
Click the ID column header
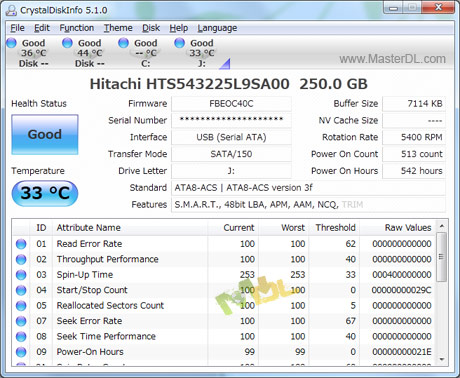point(41,228)
